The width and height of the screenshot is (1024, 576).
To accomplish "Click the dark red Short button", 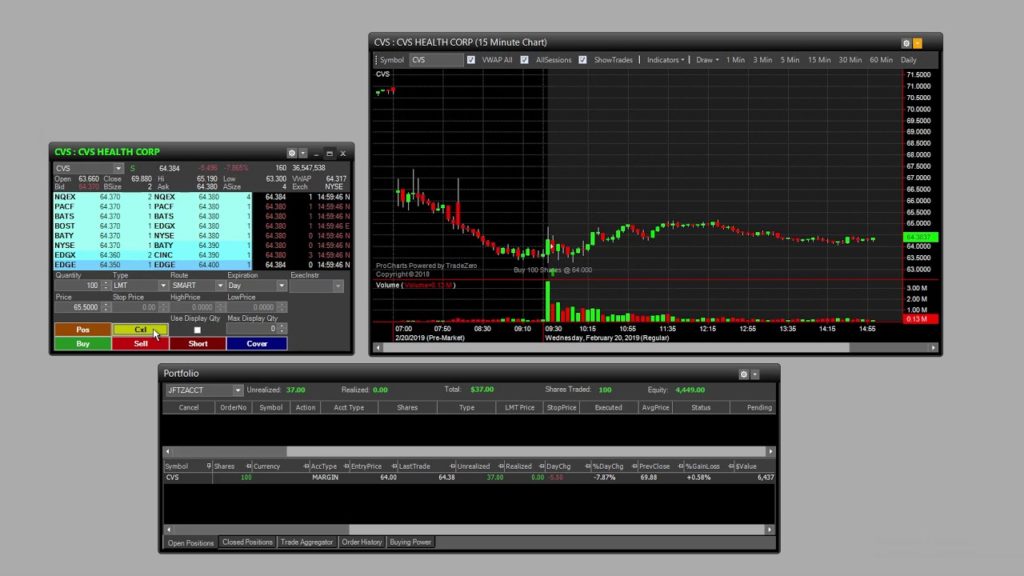I will pyautogui.click(x=198, y=344).
